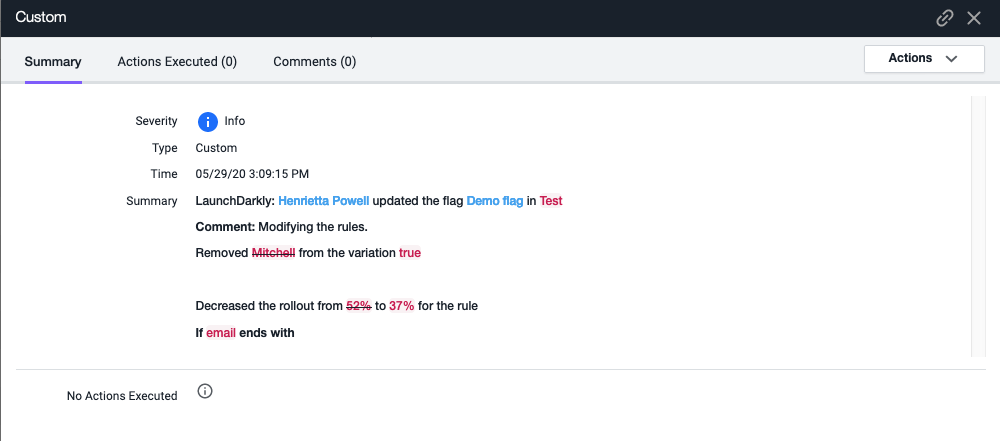Close the Custom event dialog
The height and width of the screenshot is (441, 1000).
tap(974, 18)
